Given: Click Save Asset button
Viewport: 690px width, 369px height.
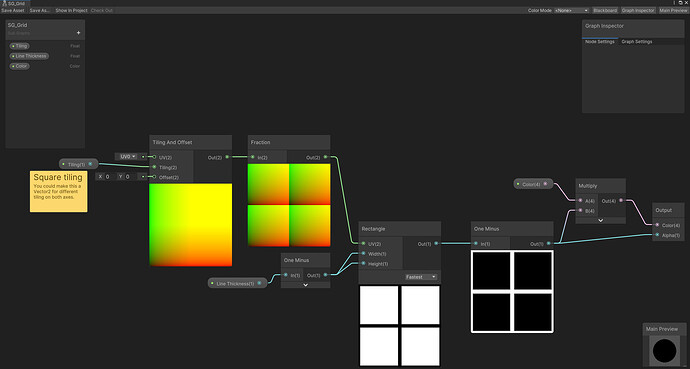Looking at the screenshot, I should [13, 10].
